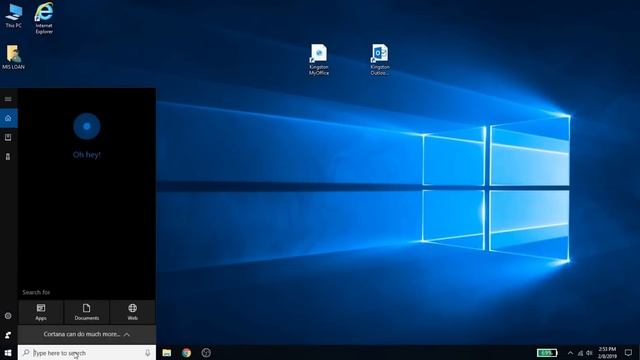Search for Apps filter
Viewport: 640px width, 360px height.
pos(41,312)
